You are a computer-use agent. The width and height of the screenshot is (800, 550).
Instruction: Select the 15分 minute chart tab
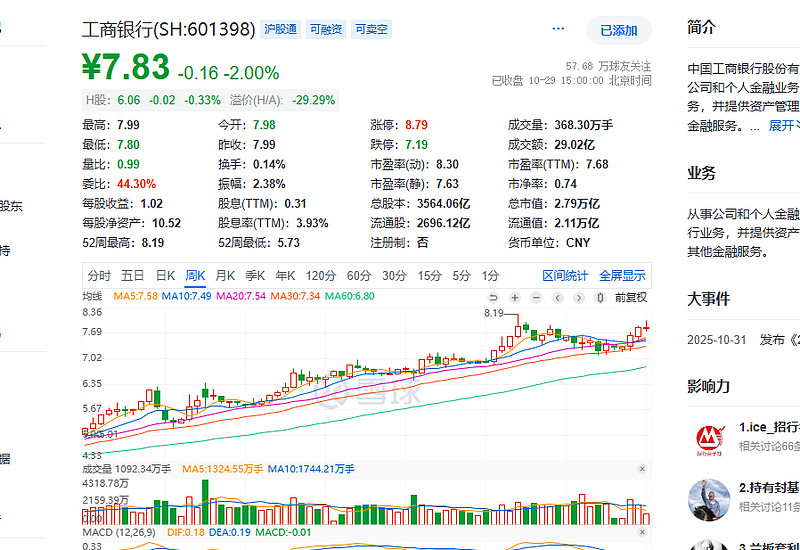pos(429,276)
